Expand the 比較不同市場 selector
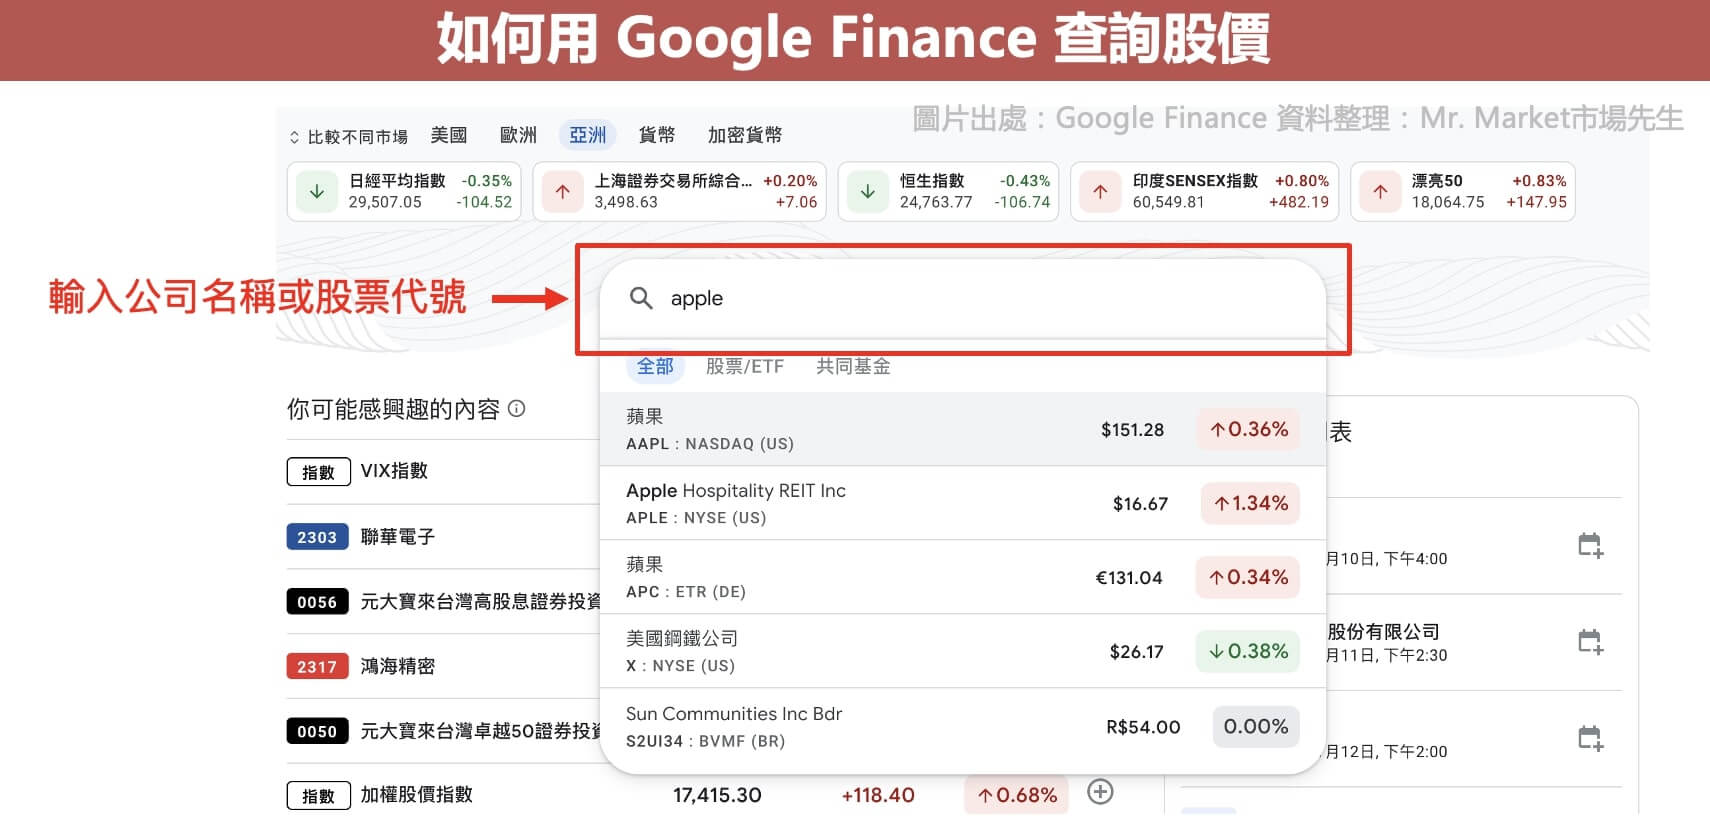Viewport: 1710px width, 822px height. point(349,136)
